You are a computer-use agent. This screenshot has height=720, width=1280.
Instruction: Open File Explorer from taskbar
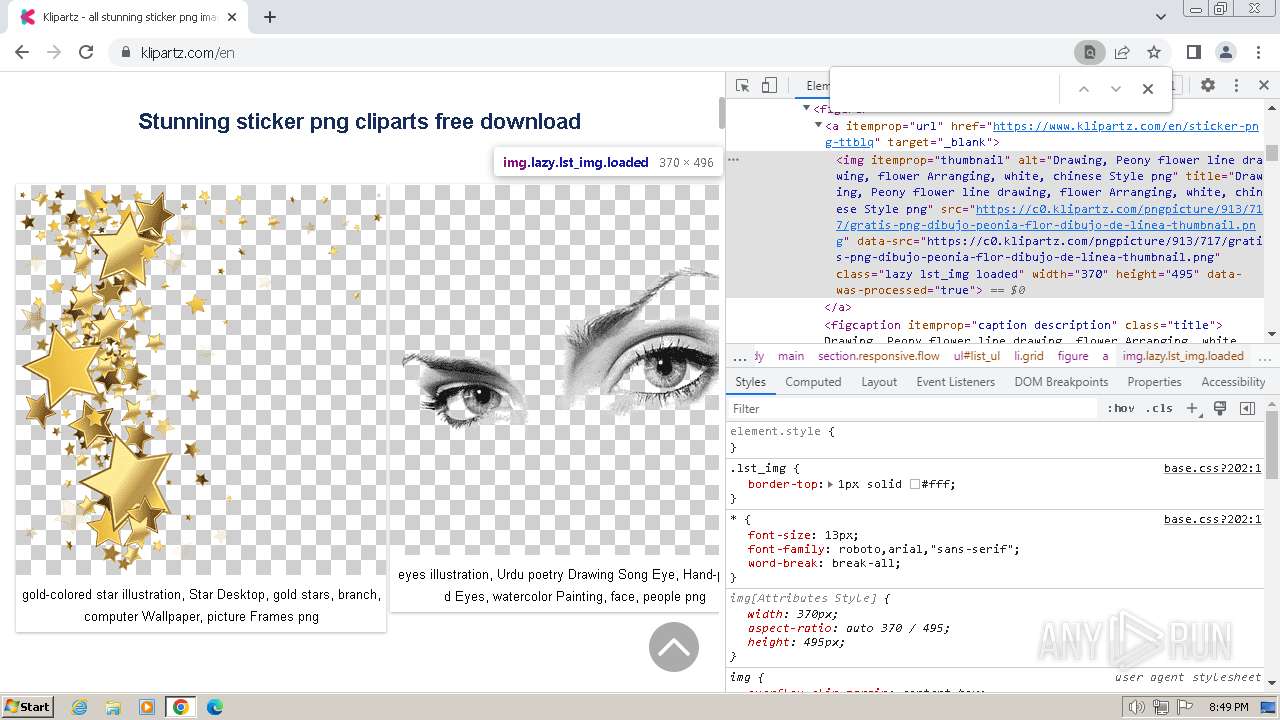113,707
